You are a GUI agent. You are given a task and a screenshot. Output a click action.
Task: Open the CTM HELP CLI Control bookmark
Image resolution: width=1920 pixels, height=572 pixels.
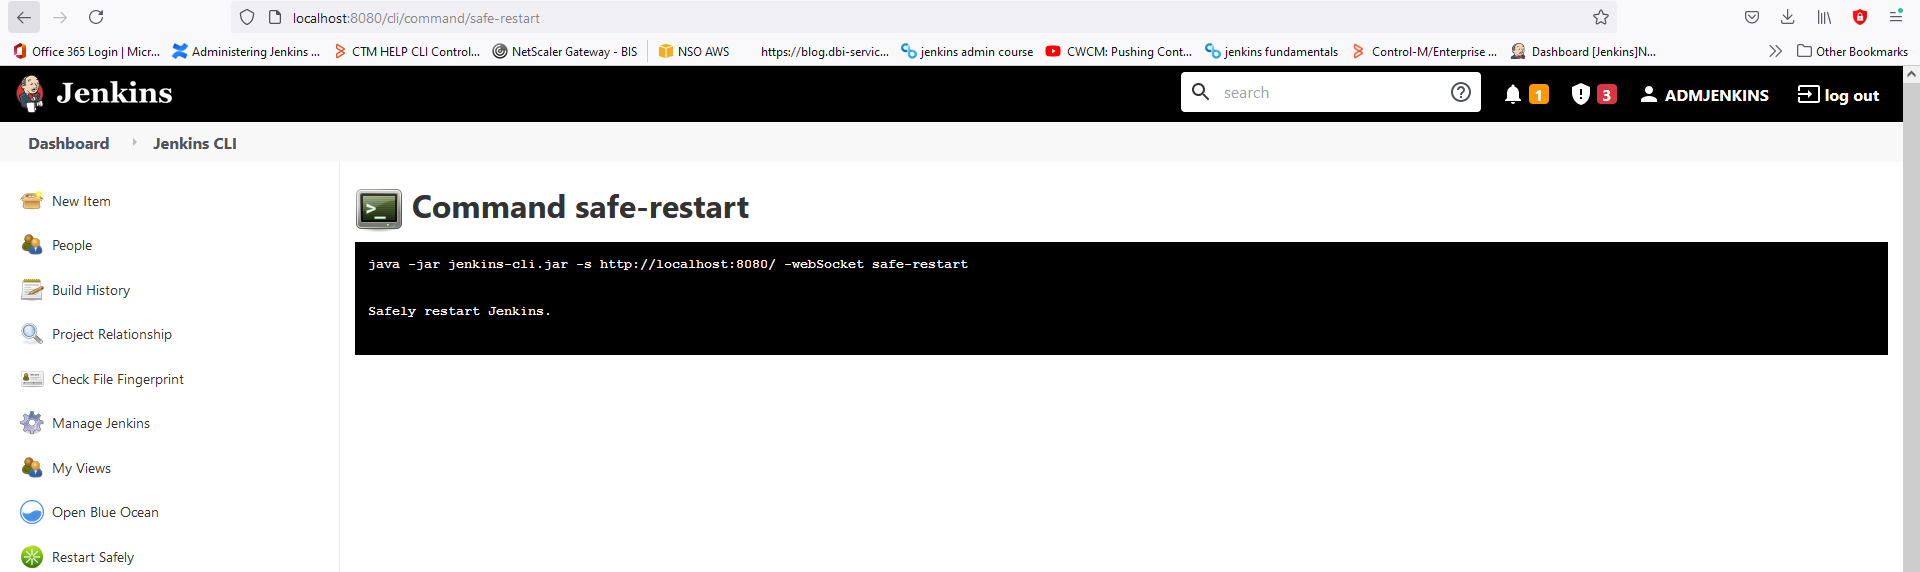407,51
